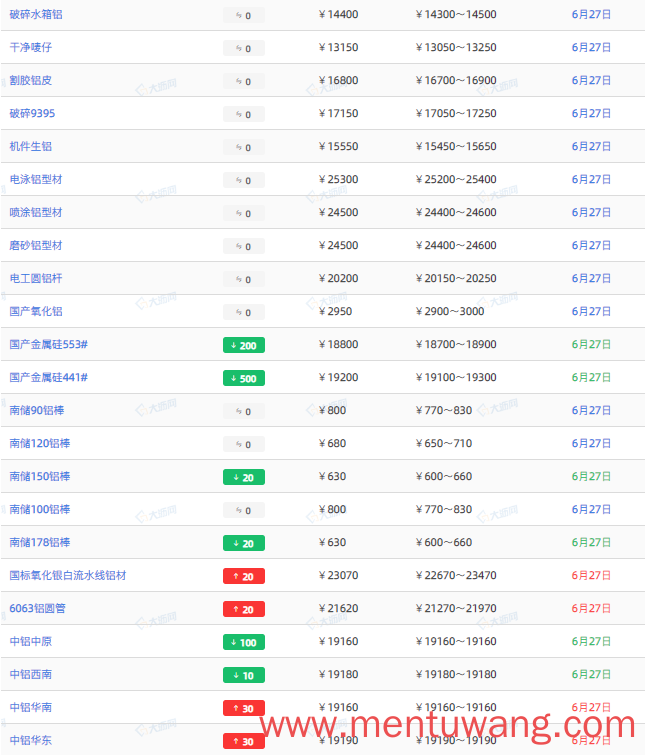The image size is (645, 755).
Task: Select the ¥680 price for 南储120铝棒
Action: click(x=333, y=443)
